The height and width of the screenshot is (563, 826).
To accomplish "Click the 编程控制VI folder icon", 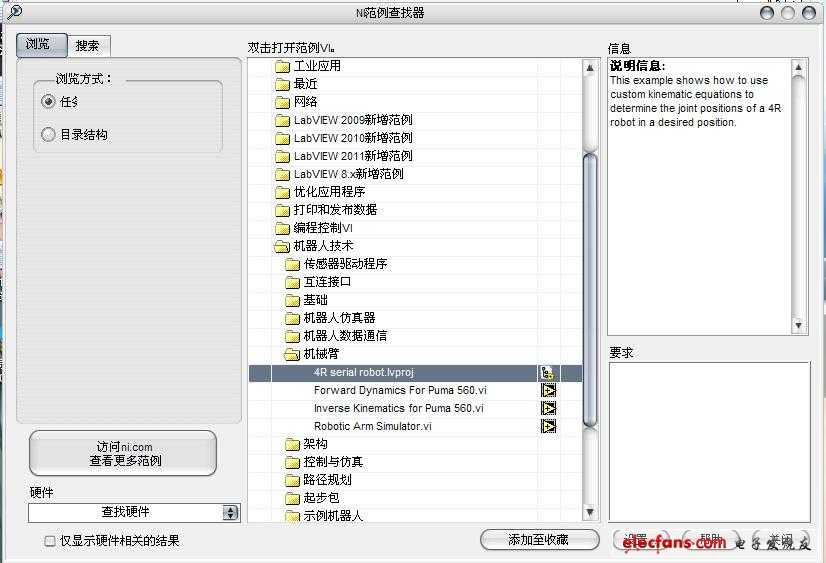I will tap(283, 228).
